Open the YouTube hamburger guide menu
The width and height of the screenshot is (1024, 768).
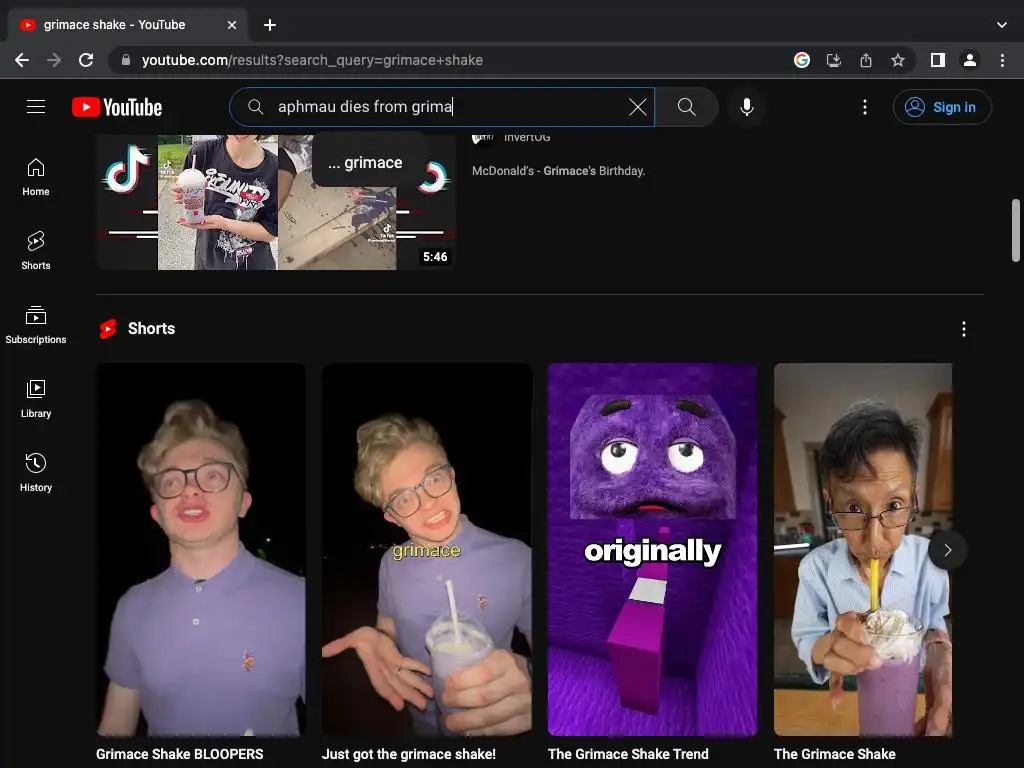coord(36,106)
